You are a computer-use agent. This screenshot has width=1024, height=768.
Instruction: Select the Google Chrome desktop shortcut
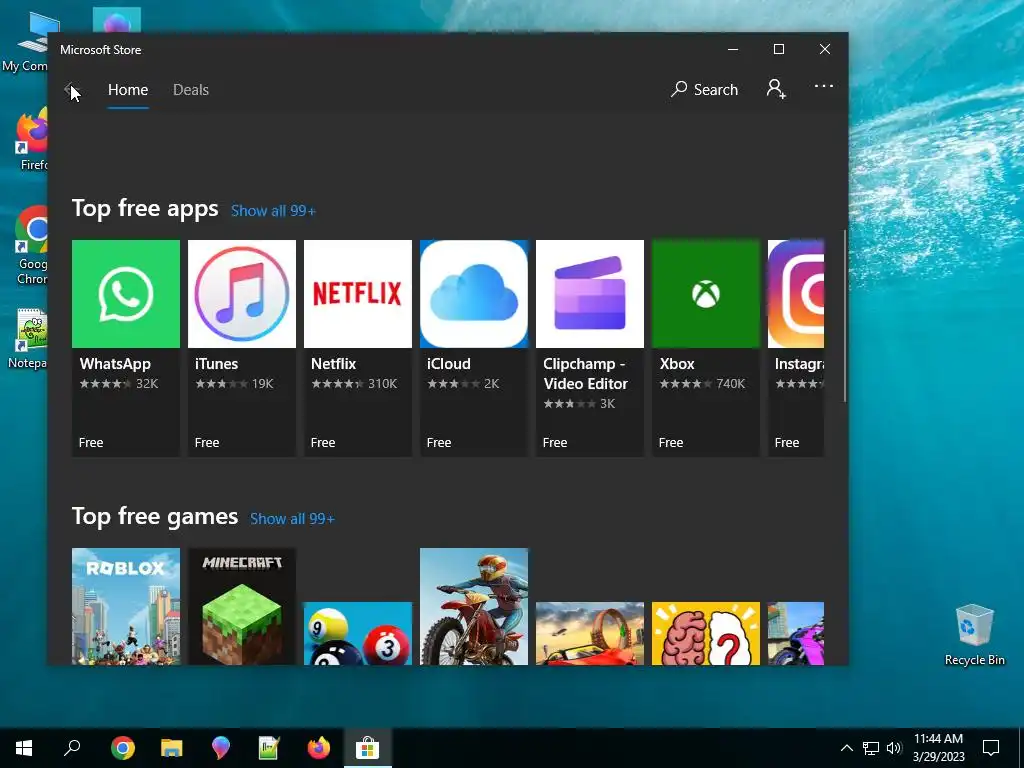point(31,246)
